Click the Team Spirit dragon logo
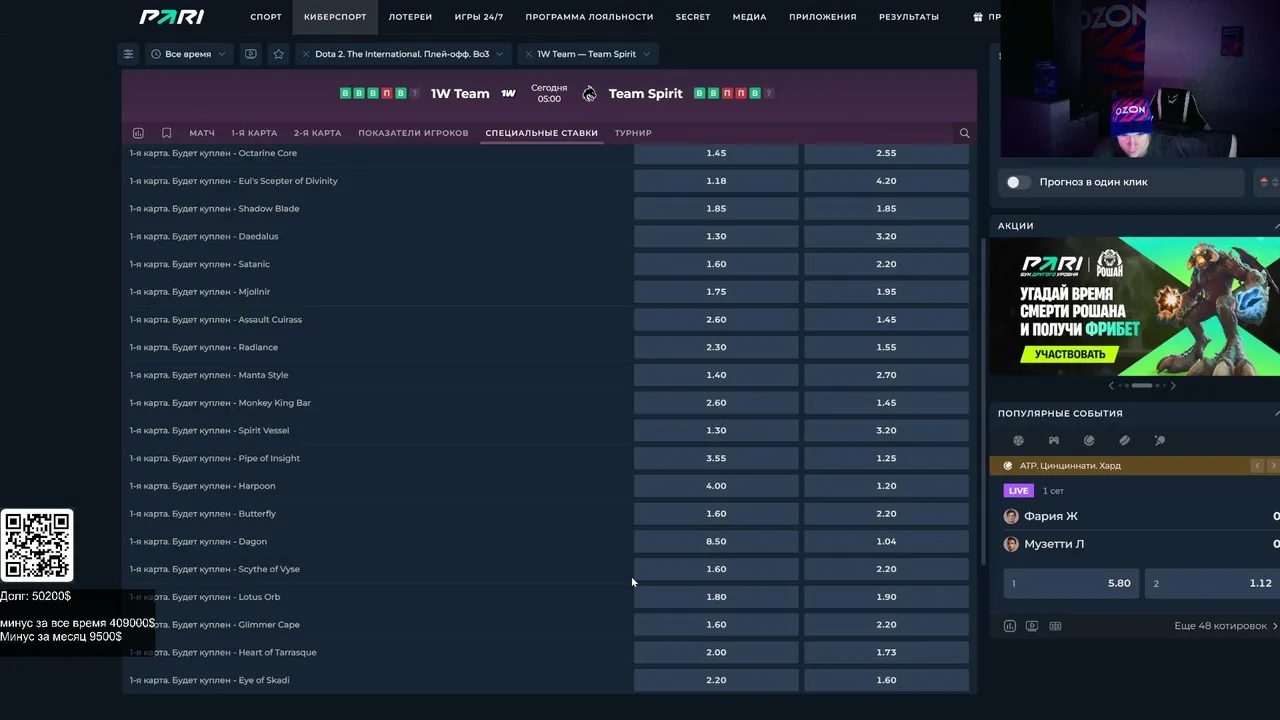Viewport: 1280px width, 720px height. [589, 94]
